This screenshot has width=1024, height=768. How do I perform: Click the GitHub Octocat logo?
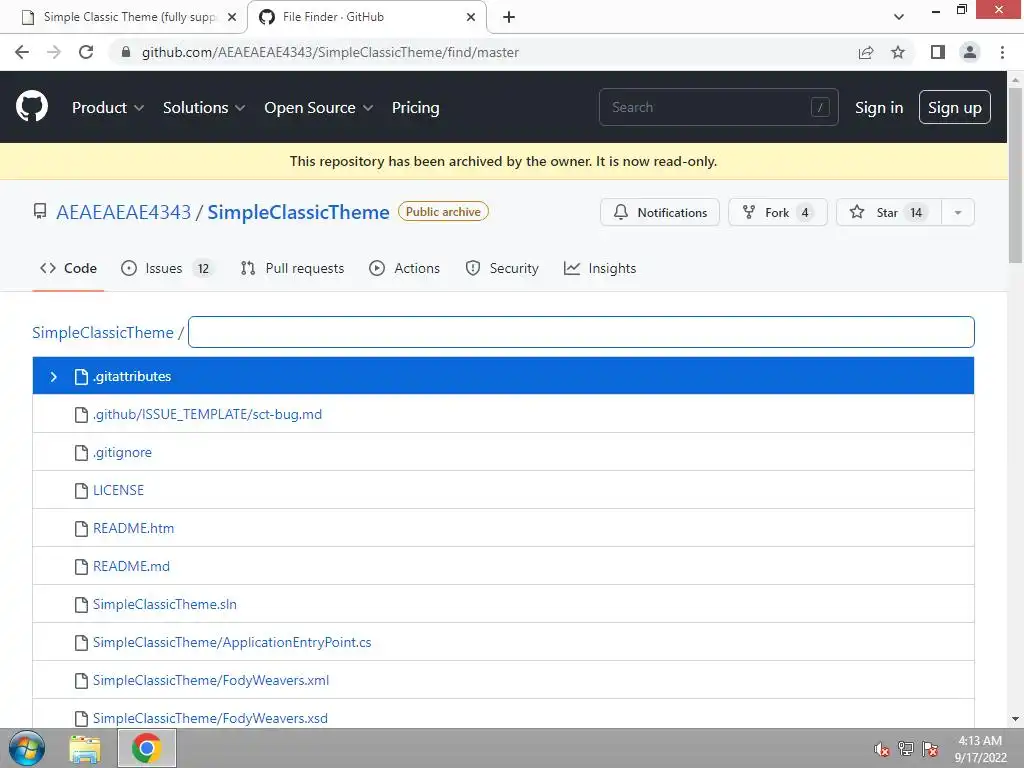coord(32,107)
